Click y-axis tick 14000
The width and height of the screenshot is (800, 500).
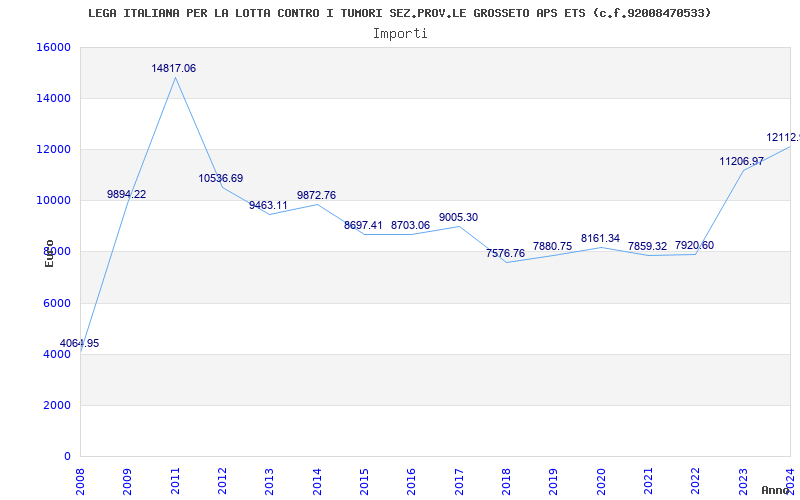[x=54, y=98]
